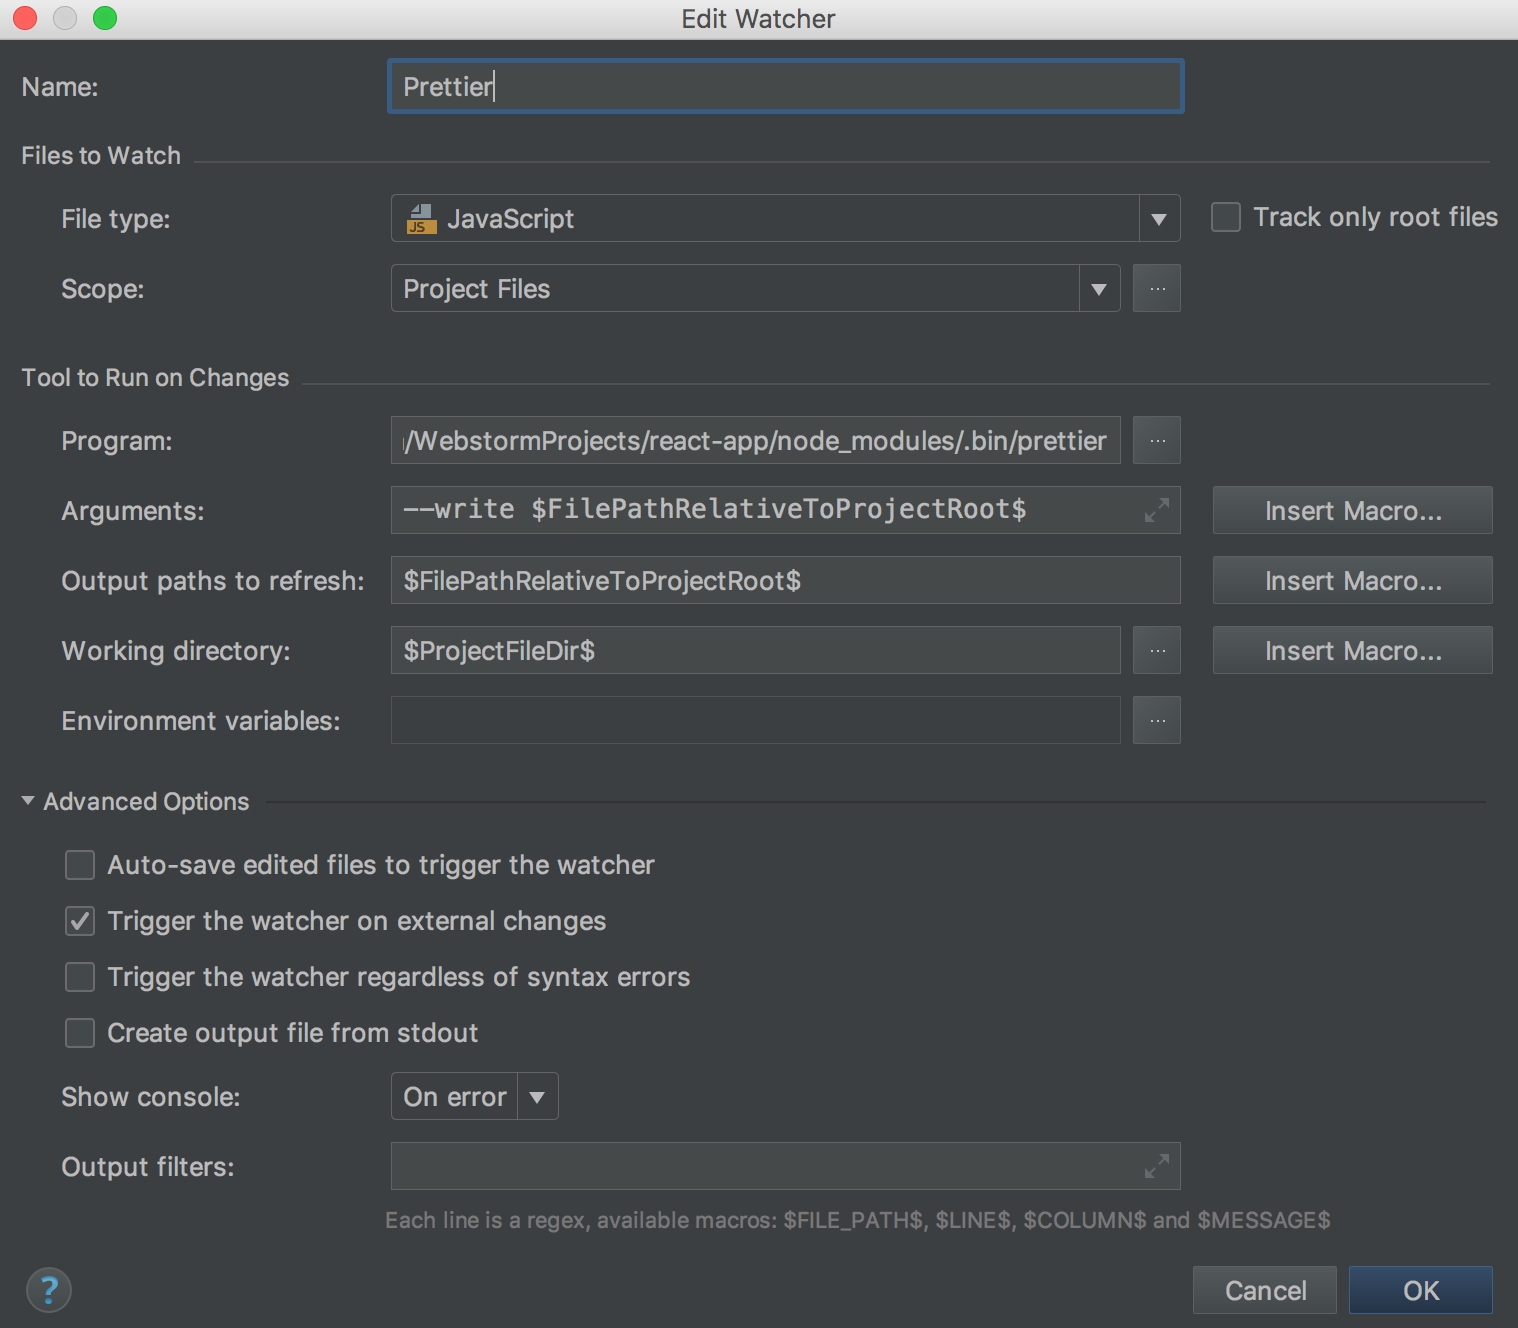
Task: Browse for Working directory via ellipsis
Action: point(1157,651)
